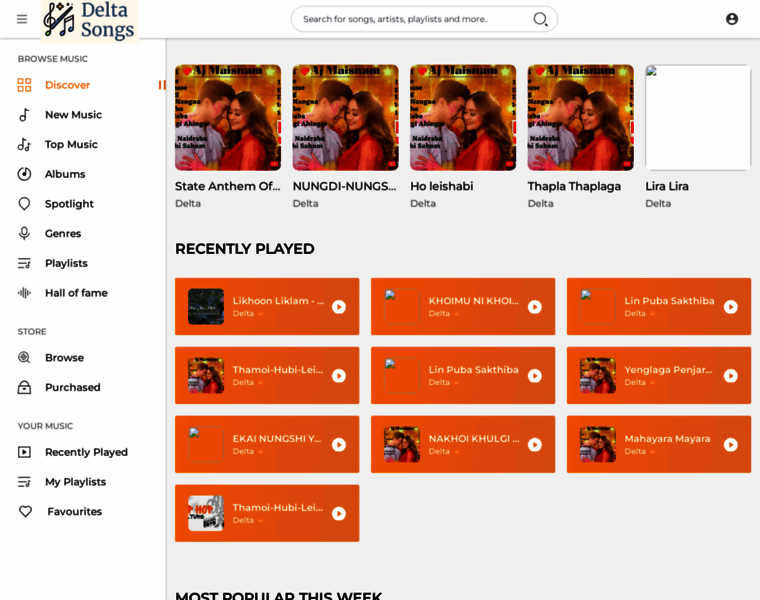Open Recently Played under Your Music
This screenshot has height=600, width=760.
tap(86, 452)
